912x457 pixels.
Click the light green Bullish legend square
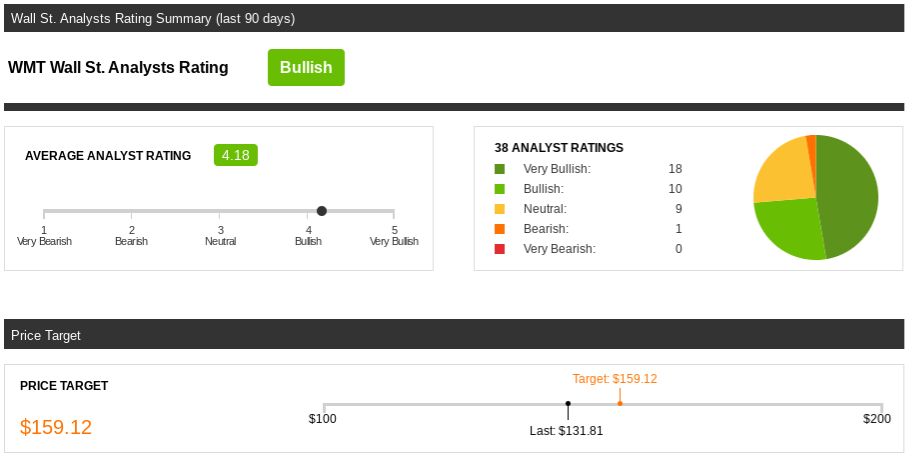pyautogui.click(x=500, y=189)
